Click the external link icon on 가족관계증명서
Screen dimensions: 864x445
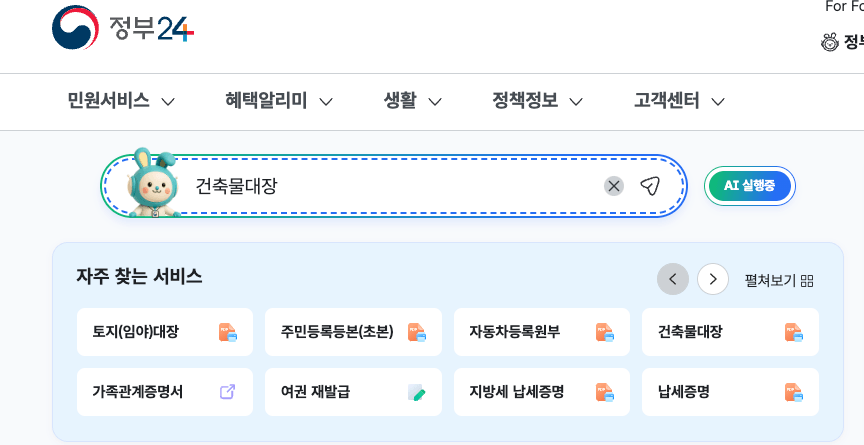point(227,392)
